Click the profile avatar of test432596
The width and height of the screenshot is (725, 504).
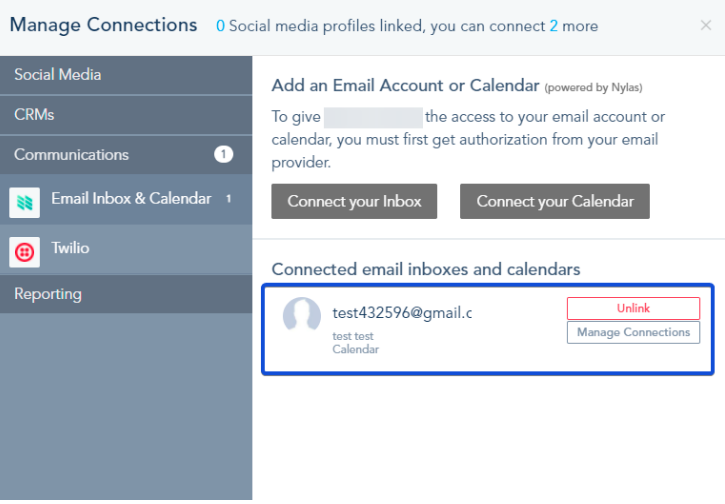click(x=302, y=317)
